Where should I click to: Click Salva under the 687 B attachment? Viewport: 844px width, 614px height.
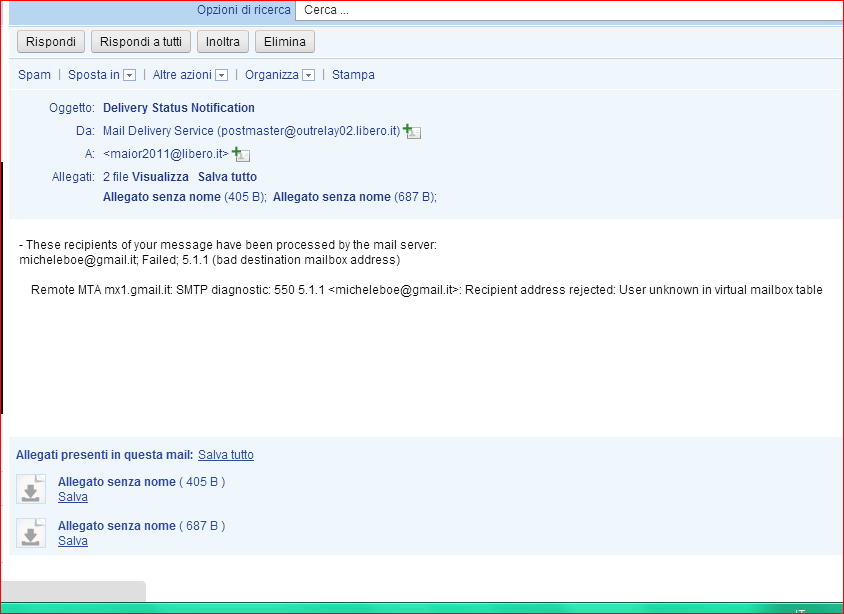tap(72, 541)
